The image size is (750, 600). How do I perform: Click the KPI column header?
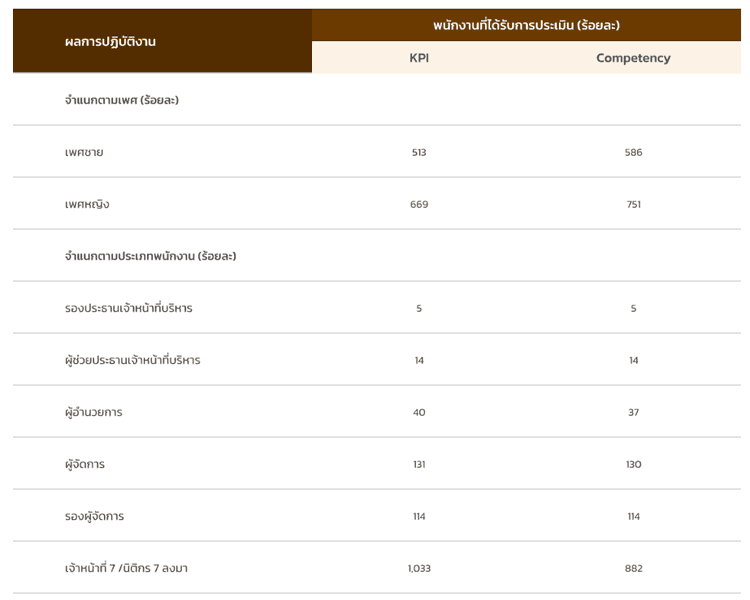click(x=419, y=58)
